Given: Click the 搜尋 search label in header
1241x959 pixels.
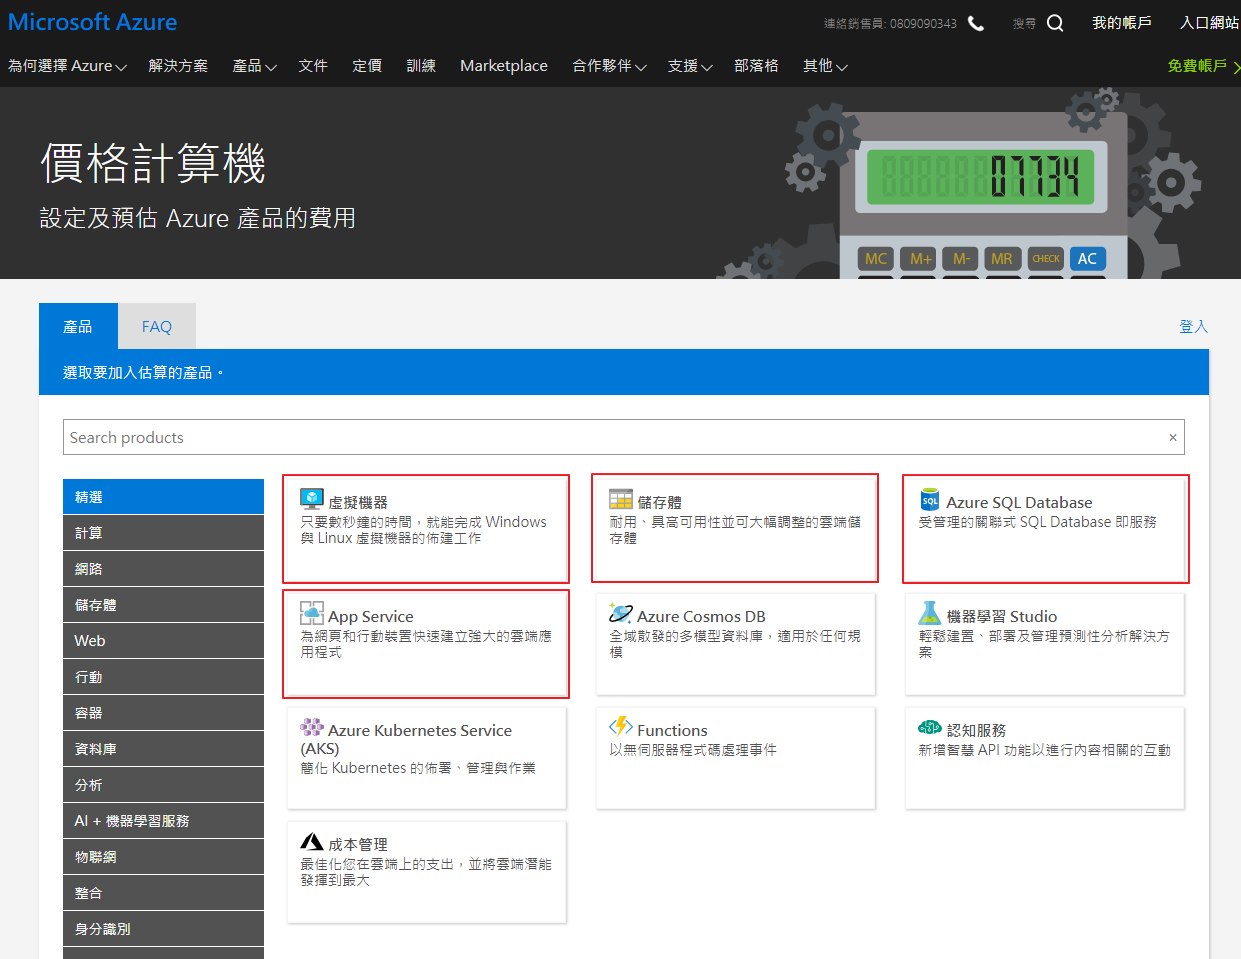Looking at the screenshot, I should tap(1024, 23).
